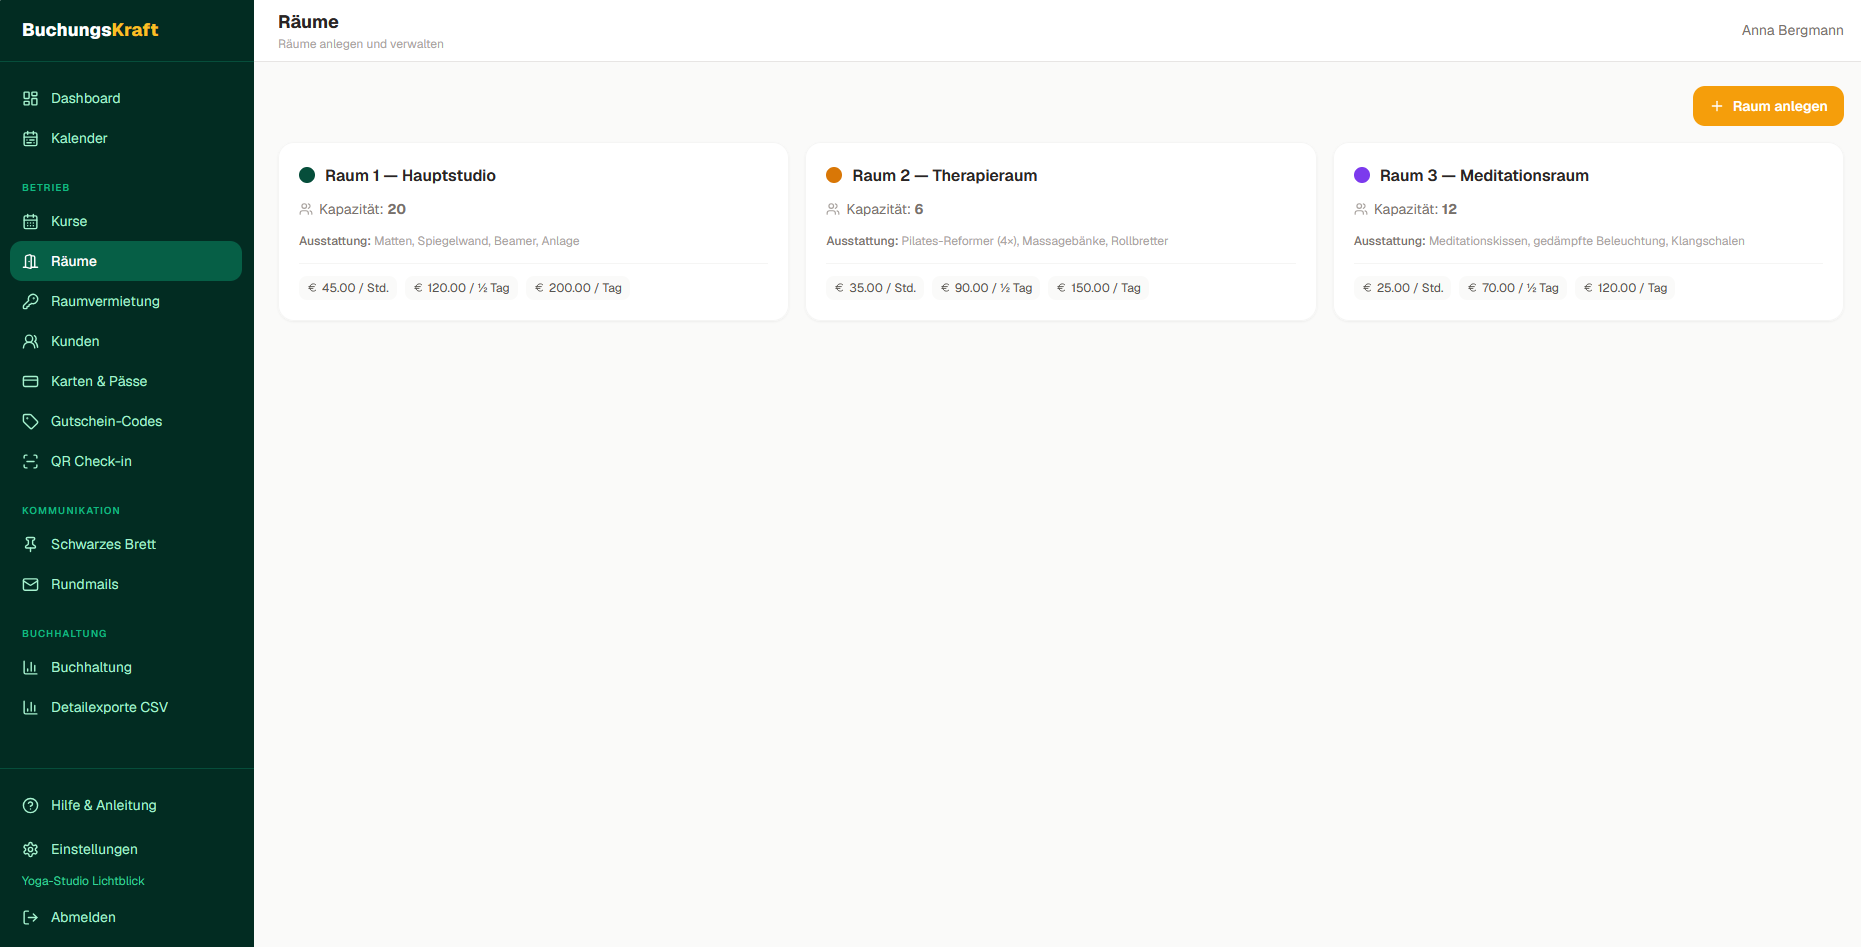Open the Rundmails envelope icon
Image resolution: width=1861 pixels, height=947 pixels.
pyautogui.click(x=31, y=584)
